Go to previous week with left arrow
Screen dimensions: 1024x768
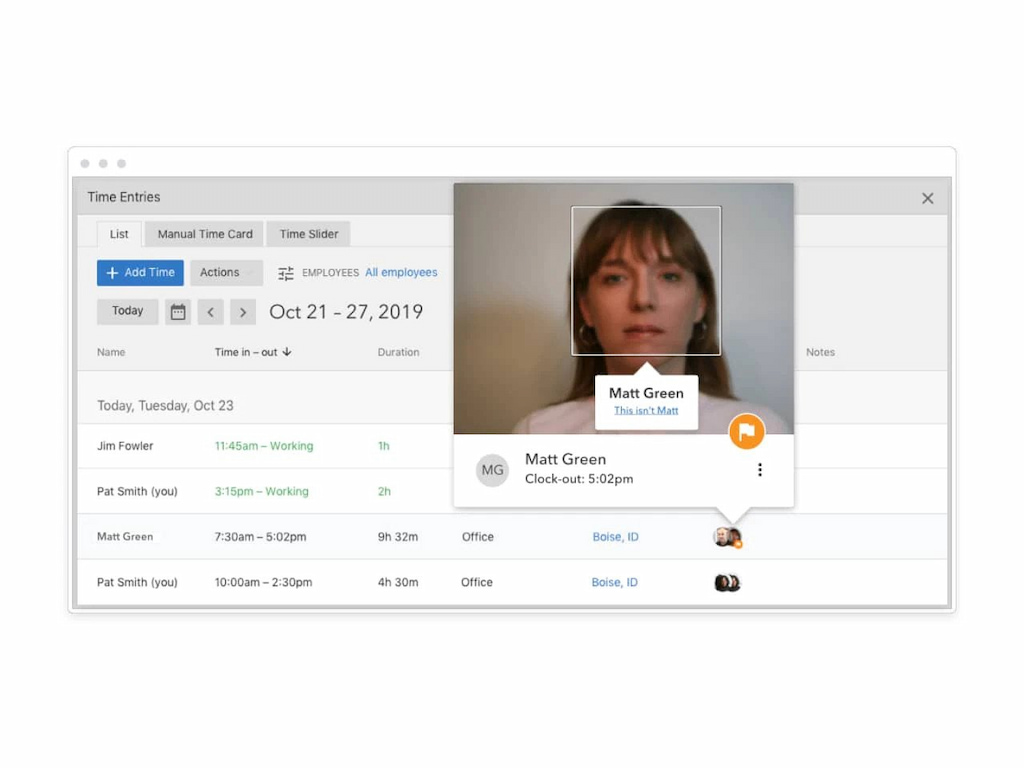[210, 312]
